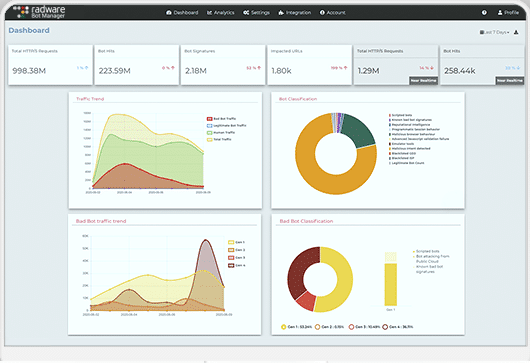Click Emulator tools legend entry
530x363 pixels.
tap(402, 144)
